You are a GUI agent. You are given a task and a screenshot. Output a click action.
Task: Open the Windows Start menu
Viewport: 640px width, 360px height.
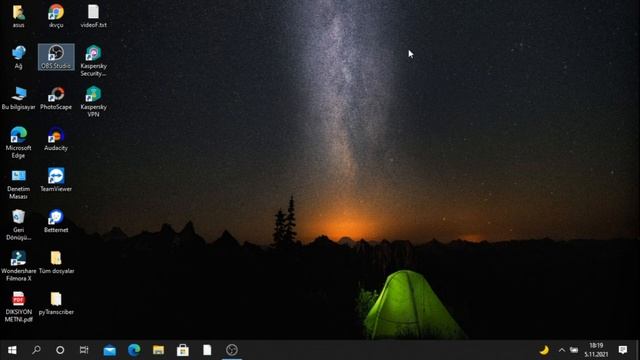coord(12,350)
